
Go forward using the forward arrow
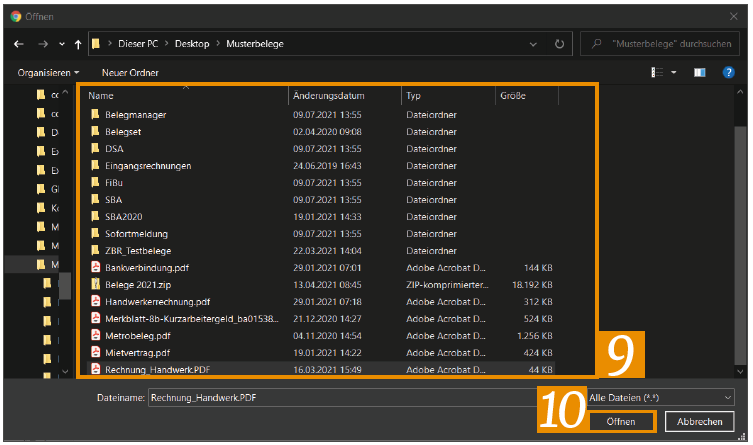[x=43, y=44]
